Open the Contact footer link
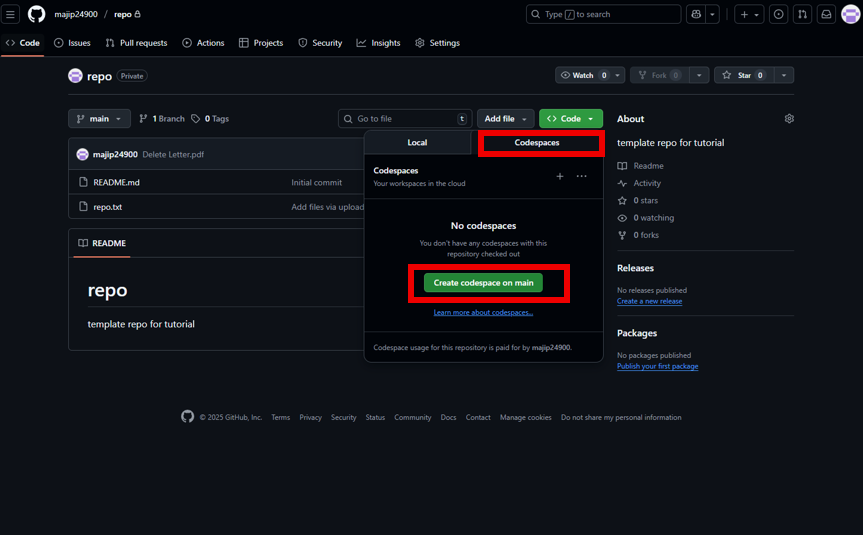 point(478,417)
